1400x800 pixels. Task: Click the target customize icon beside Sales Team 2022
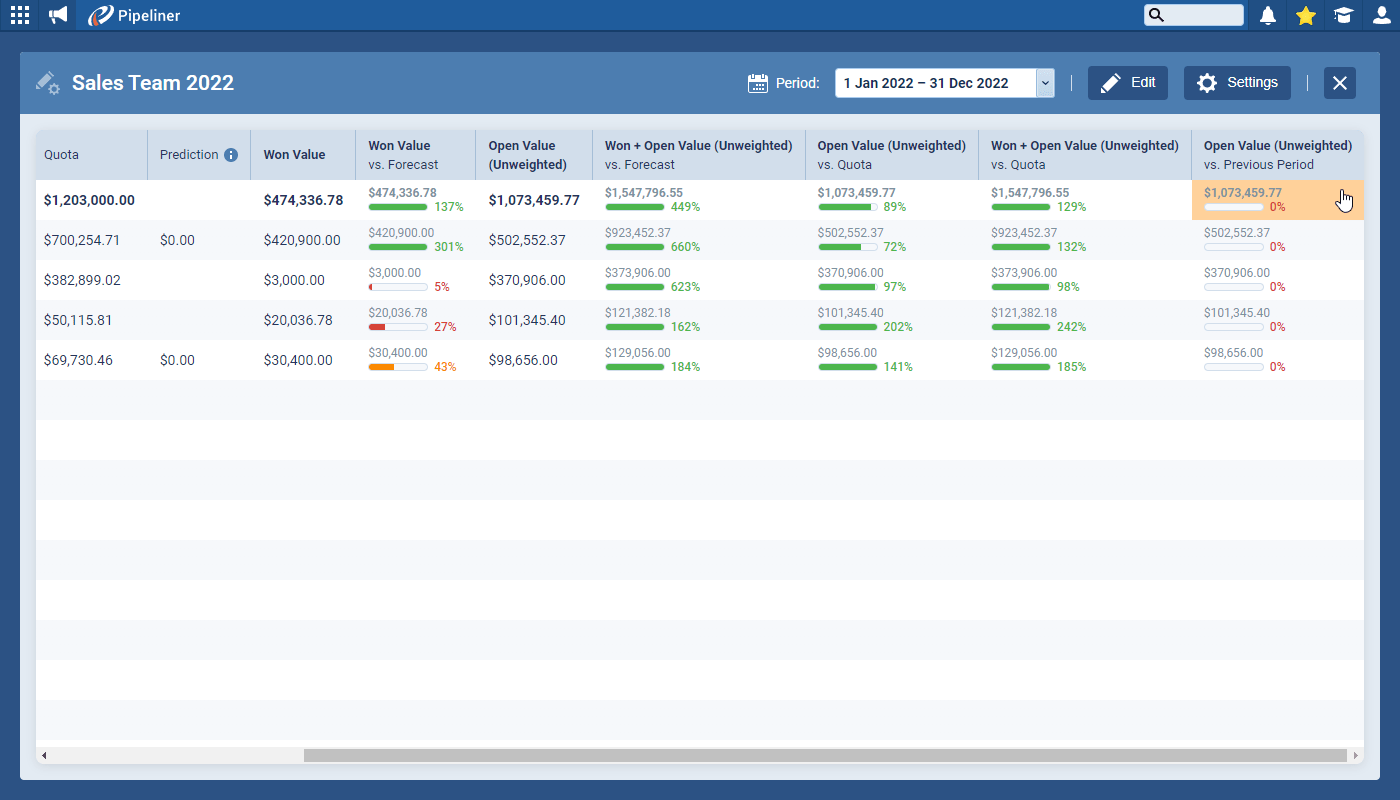pyautogui.click(x=47, y=82)
